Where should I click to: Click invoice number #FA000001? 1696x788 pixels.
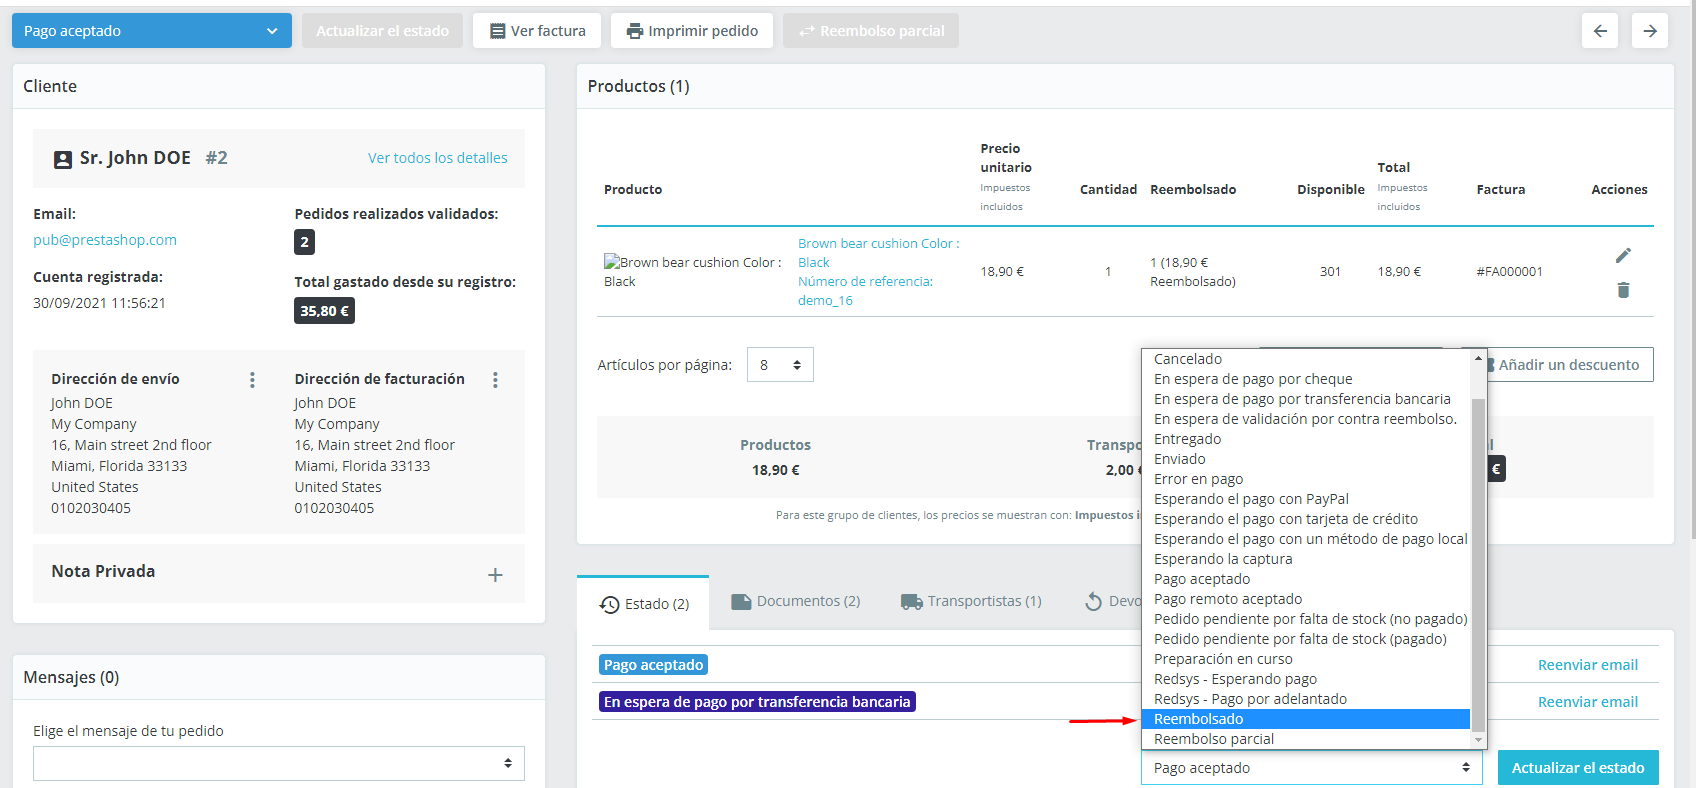pyautogui.click(x=1510, y=272)
